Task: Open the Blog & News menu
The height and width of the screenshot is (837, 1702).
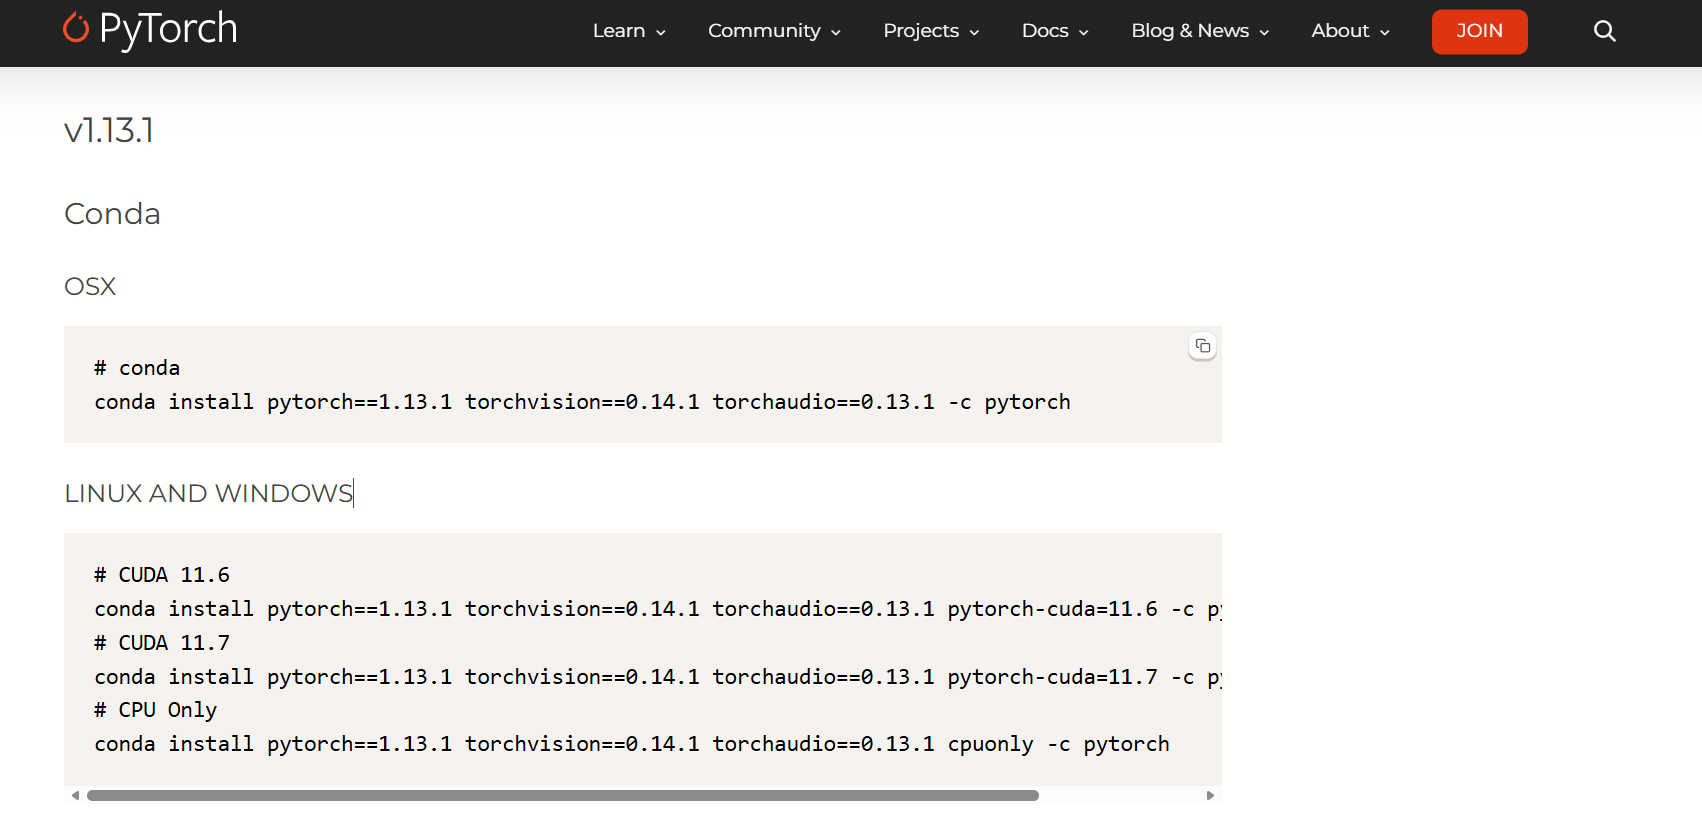Action: click(1200, 31)
